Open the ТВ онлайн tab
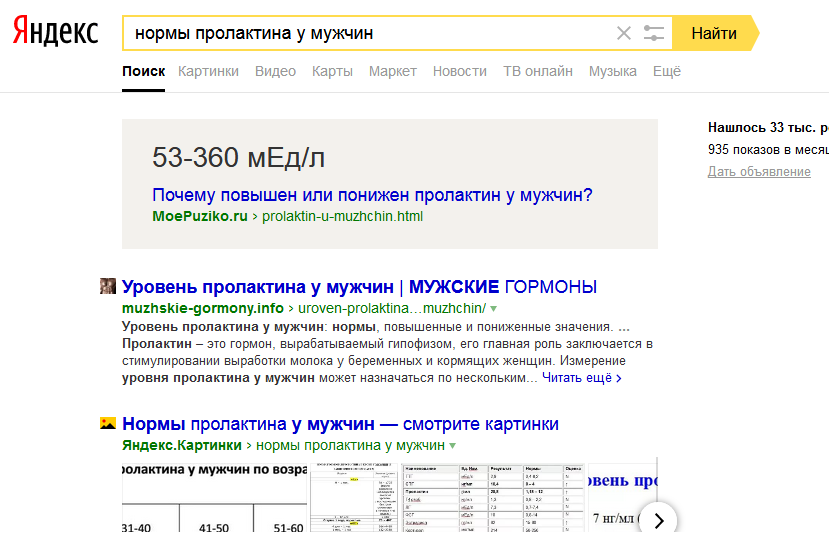This screenshot has height=537, width=829. [x=538, y=71]
